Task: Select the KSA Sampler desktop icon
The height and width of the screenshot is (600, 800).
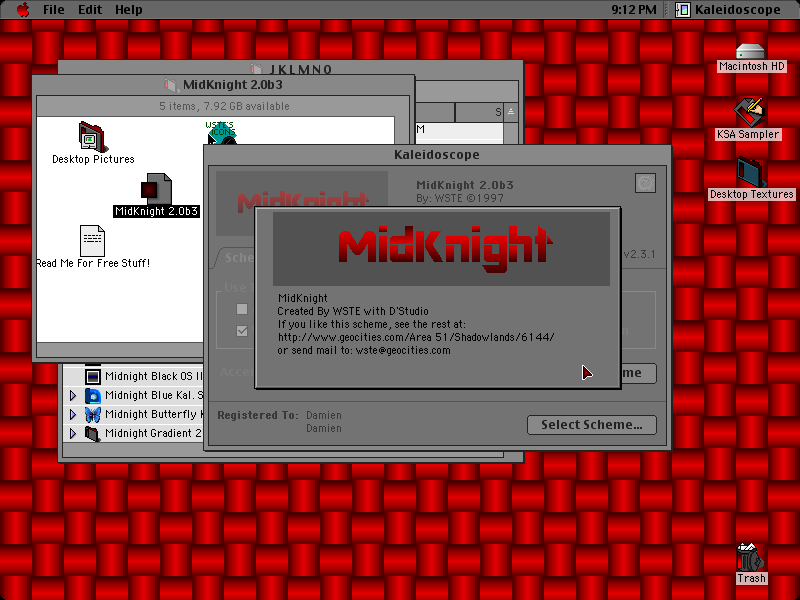Action: pyautogui.click(x=749, y=112)
